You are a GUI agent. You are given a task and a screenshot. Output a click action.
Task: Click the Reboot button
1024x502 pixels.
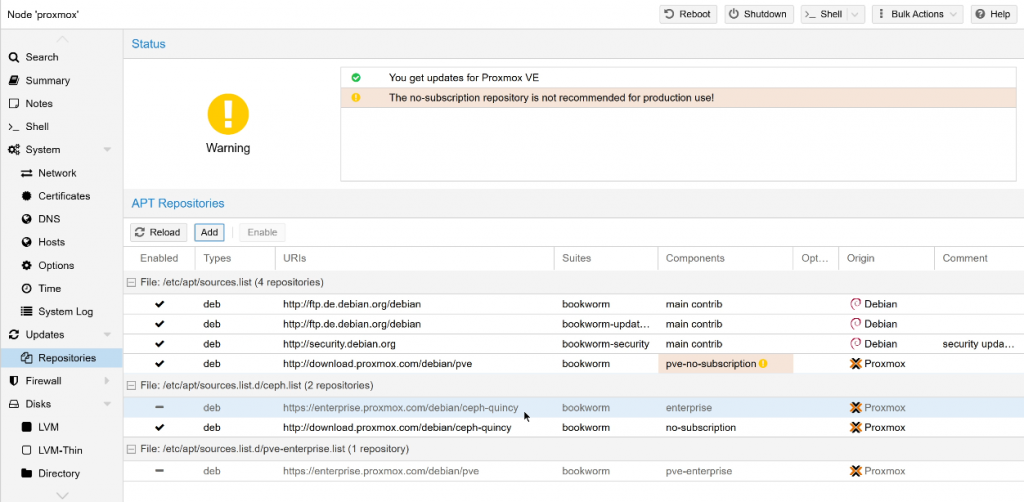point(688,14)
